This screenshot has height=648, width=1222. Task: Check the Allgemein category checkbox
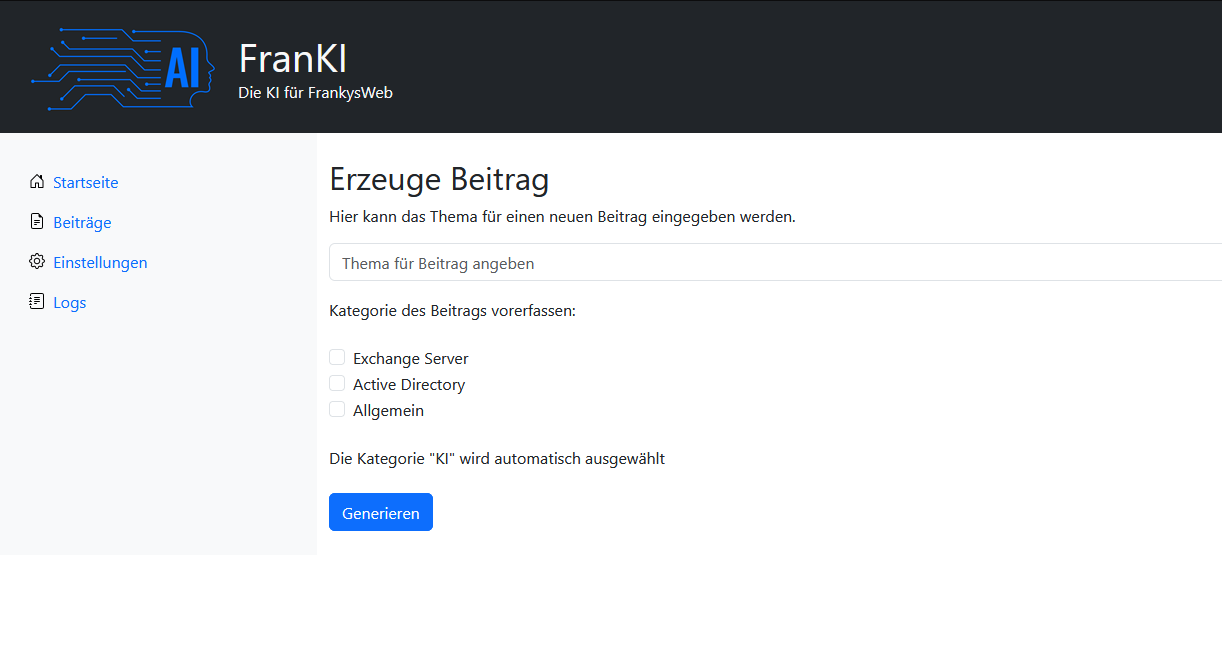337,409
